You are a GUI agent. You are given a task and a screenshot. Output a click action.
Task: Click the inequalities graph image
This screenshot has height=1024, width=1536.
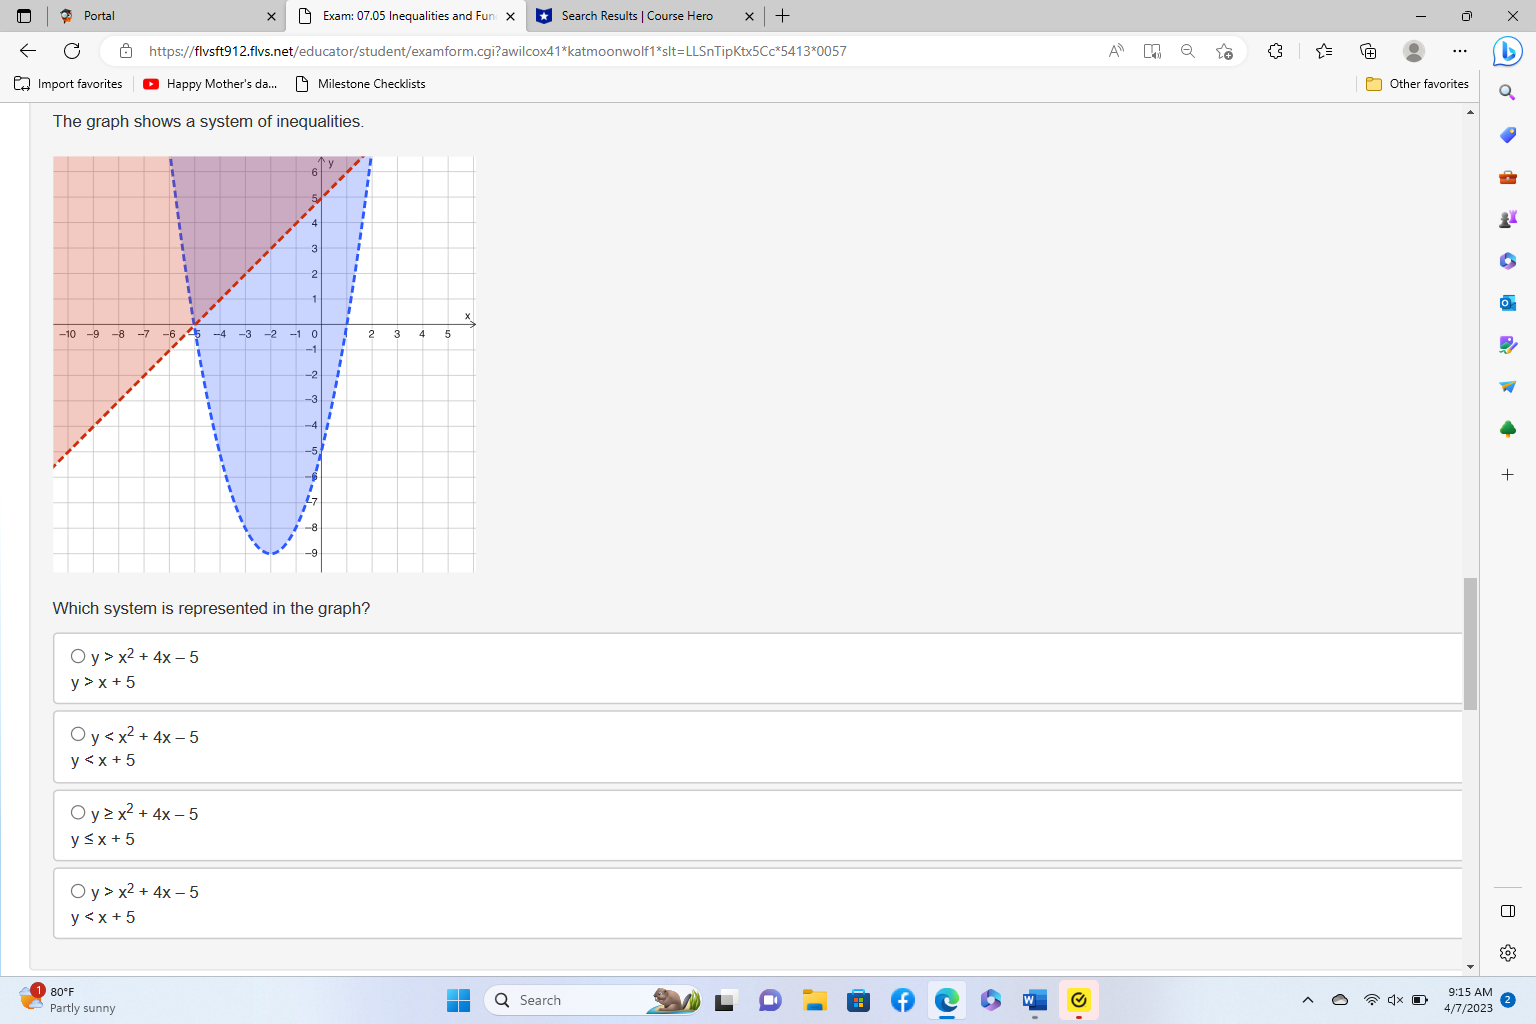click(264, 364)
